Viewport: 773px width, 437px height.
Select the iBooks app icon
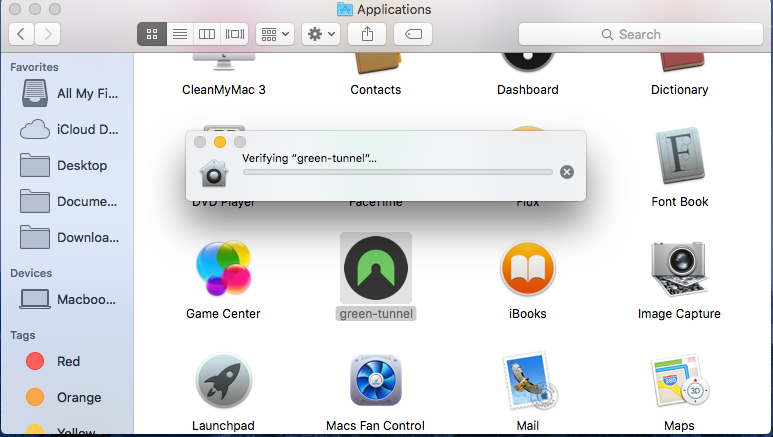point(527,268)
